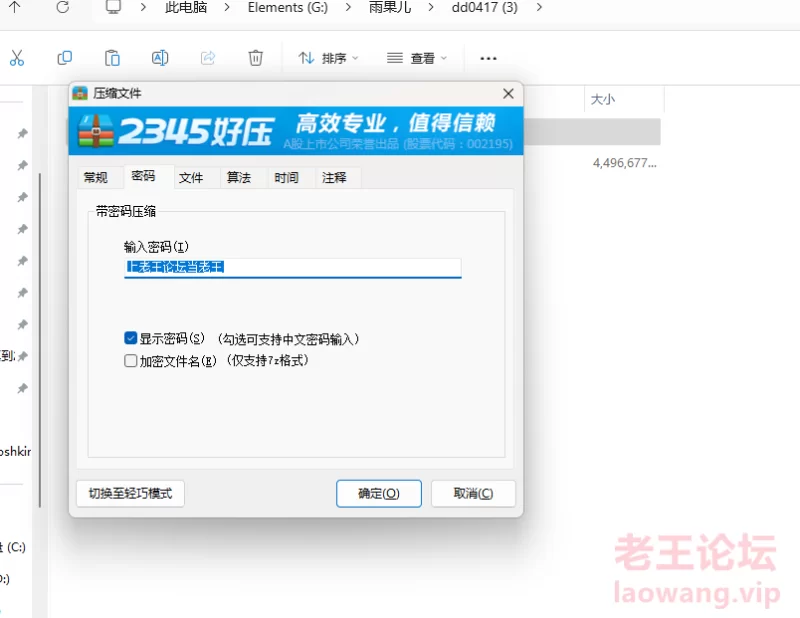Click the Cut scissors icon in Explorer toolbar
The width and height of the screenshot is (800, 618).
point(17,58)
